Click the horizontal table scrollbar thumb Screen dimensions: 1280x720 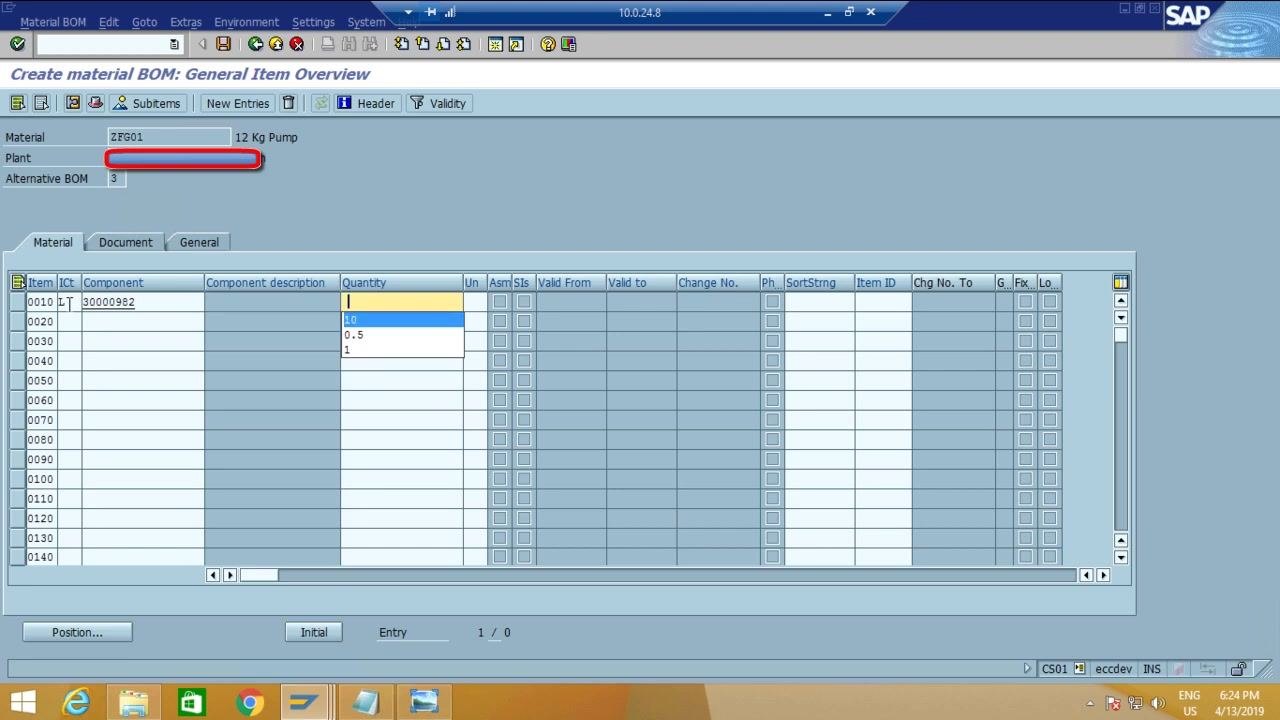[259, 575]
